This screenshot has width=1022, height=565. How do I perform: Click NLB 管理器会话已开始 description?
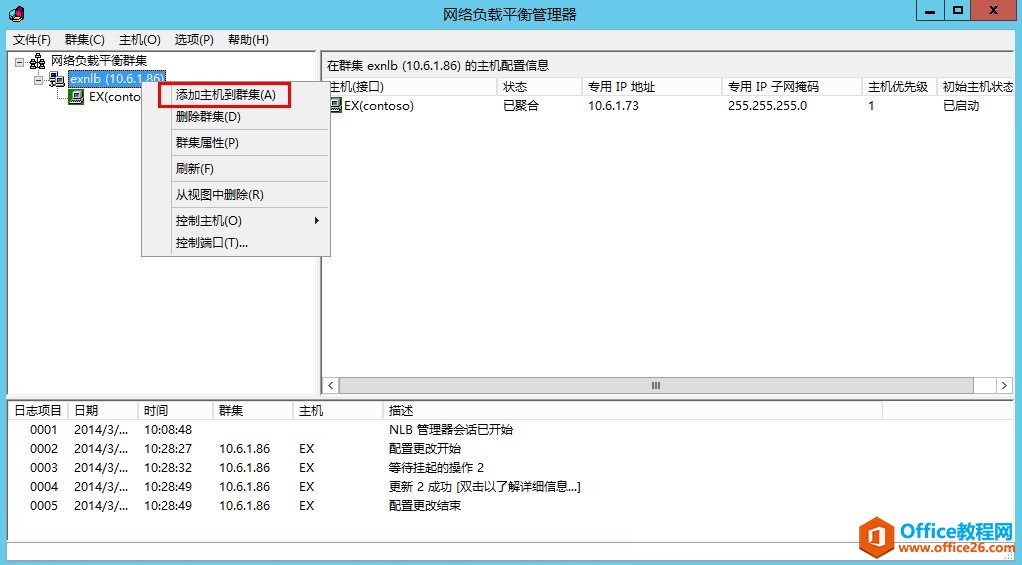(450, 430)
